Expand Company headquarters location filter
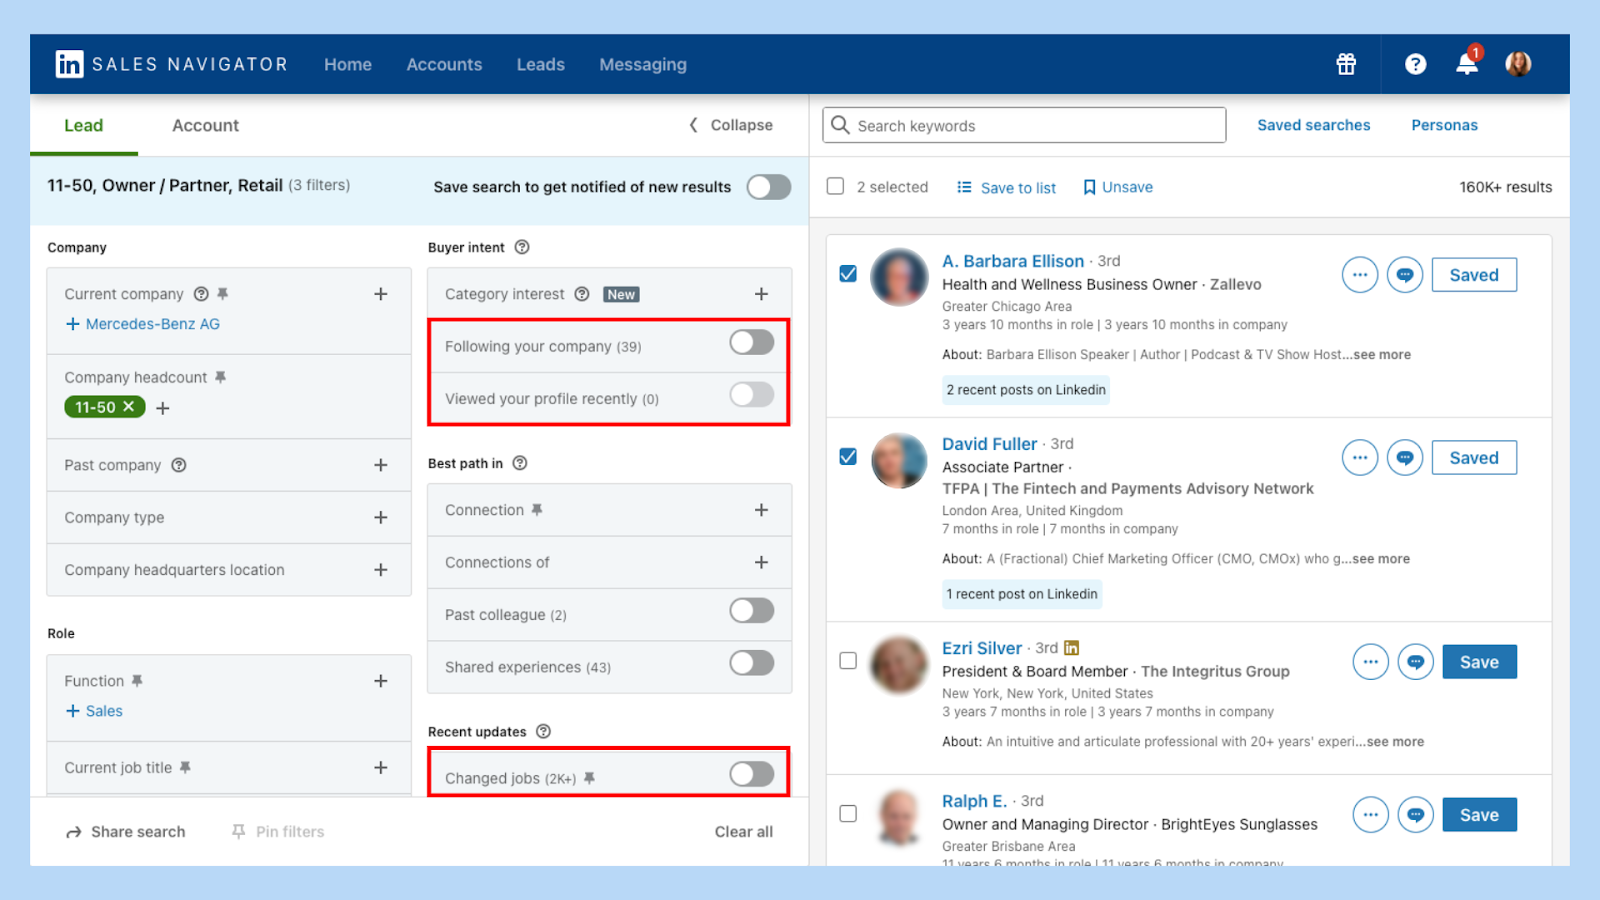Viewport: 1600px width, 900px height. (x=381, y=570)
